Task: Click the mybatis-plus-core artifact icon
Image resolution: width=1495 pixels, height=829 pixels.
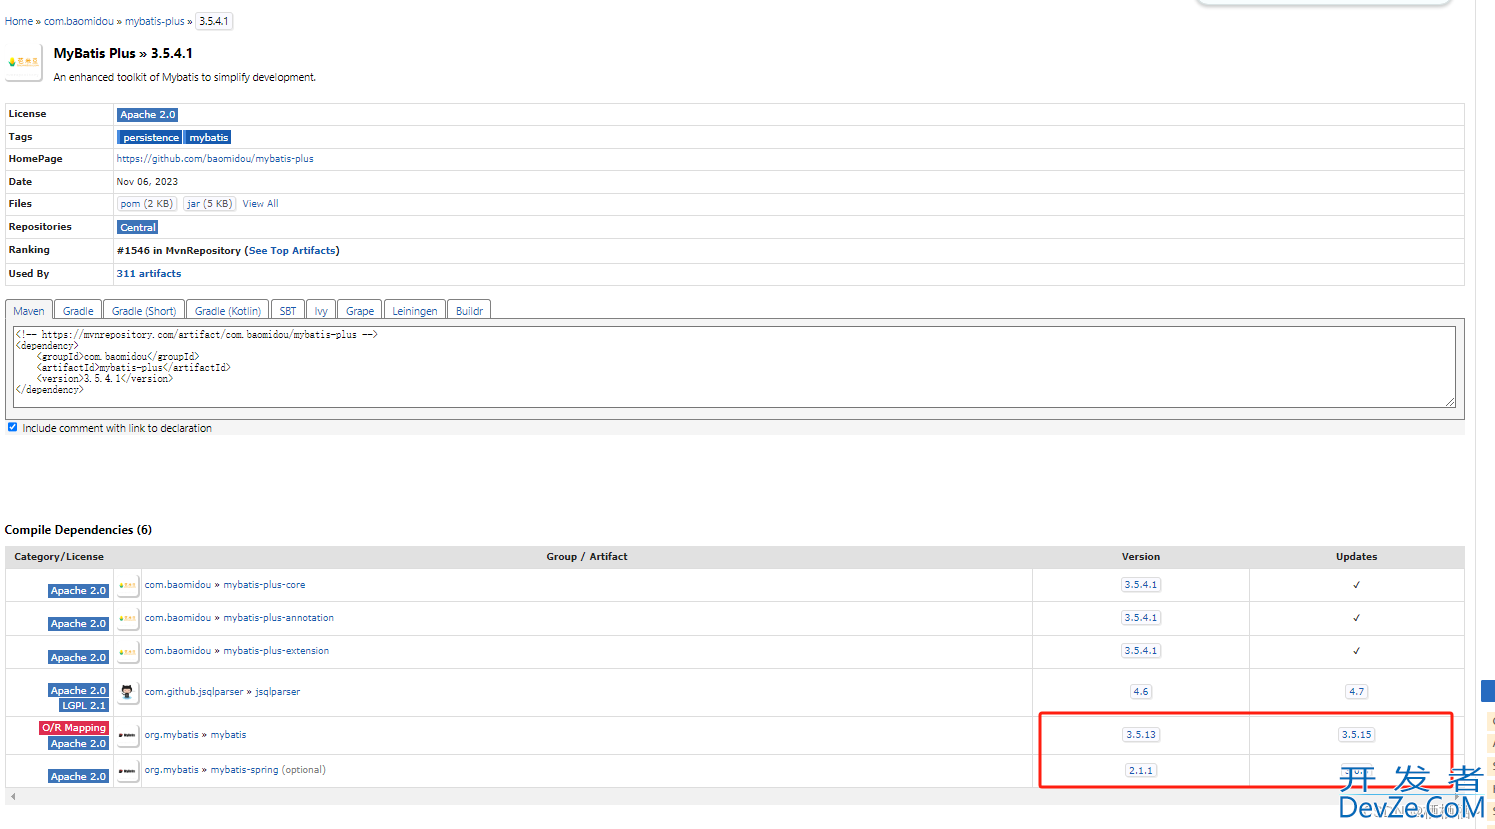Action: [127, 585]
